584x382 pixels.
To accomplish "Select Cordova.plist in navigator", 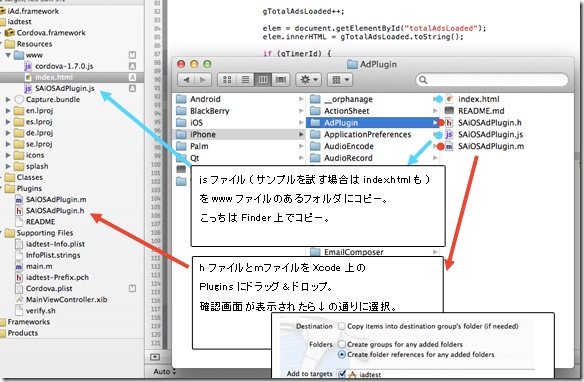I will coord(49,289).
